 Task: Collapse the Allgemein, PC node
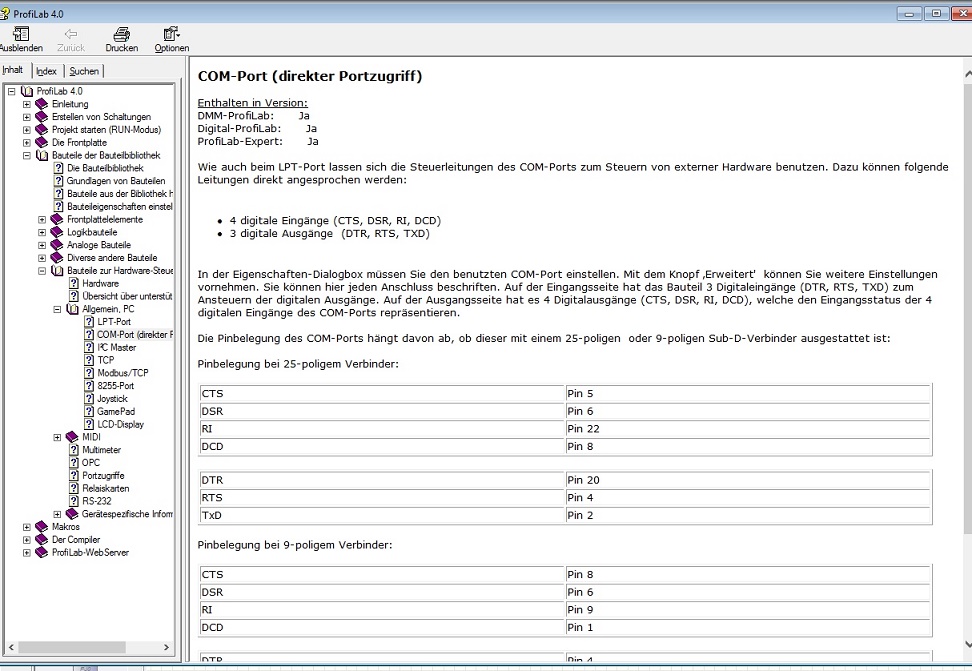click(57, 309)
